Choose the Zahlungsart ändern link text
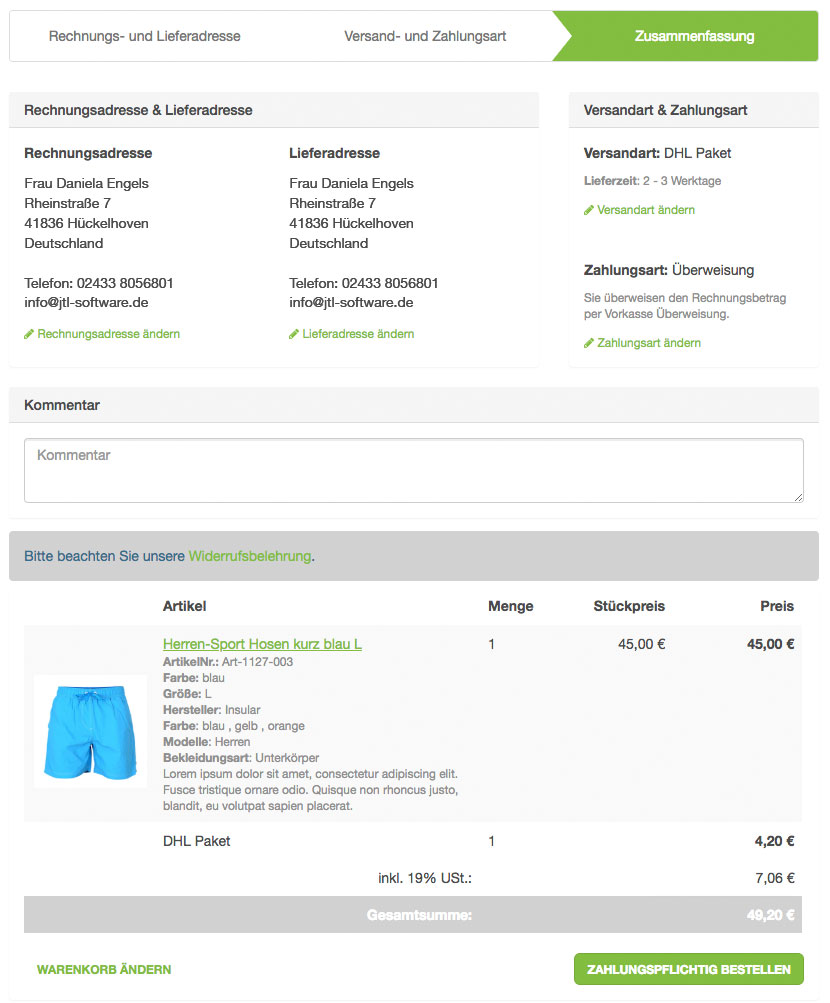The width and height of the screenshot is (830, 1003). click(649, 343)
